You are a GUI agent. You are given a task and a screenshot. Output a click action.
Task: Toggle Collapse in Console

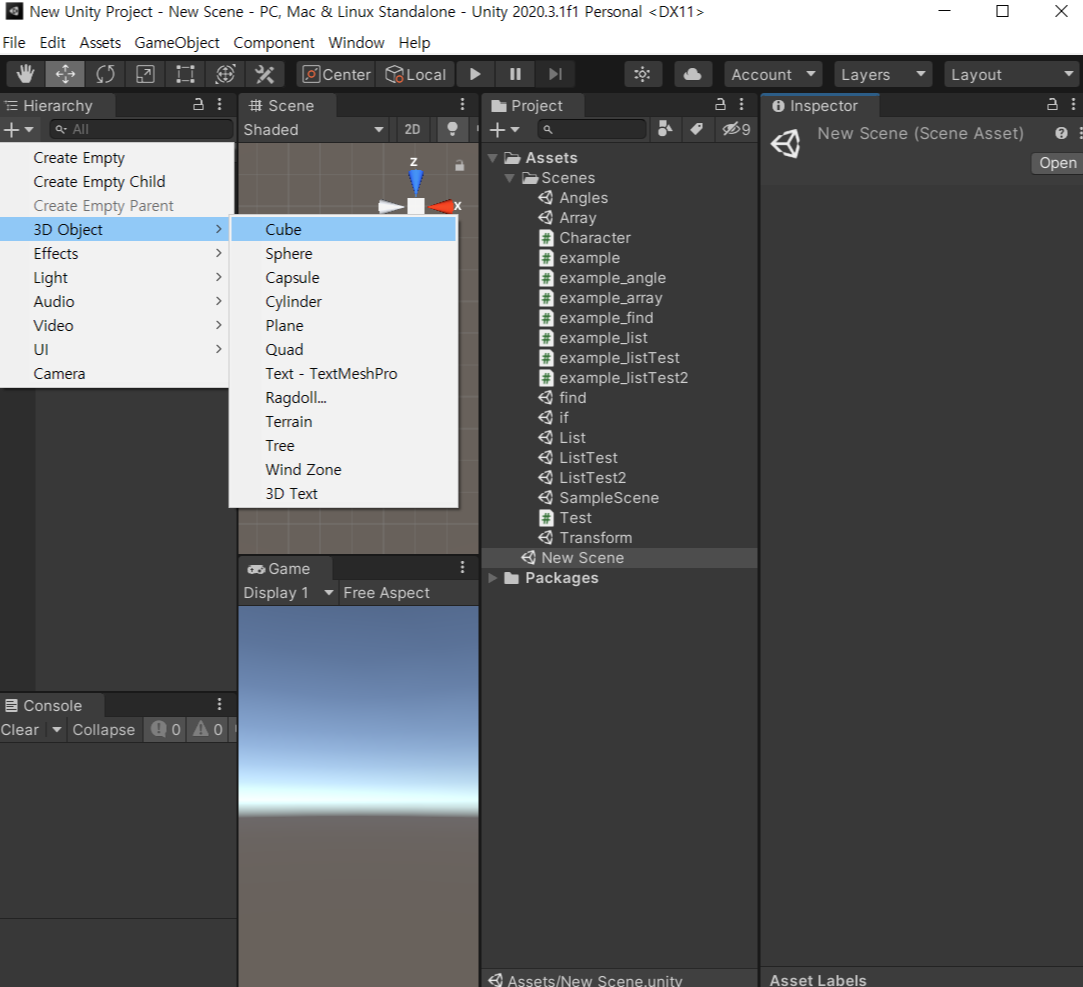[x=104, y=729]
